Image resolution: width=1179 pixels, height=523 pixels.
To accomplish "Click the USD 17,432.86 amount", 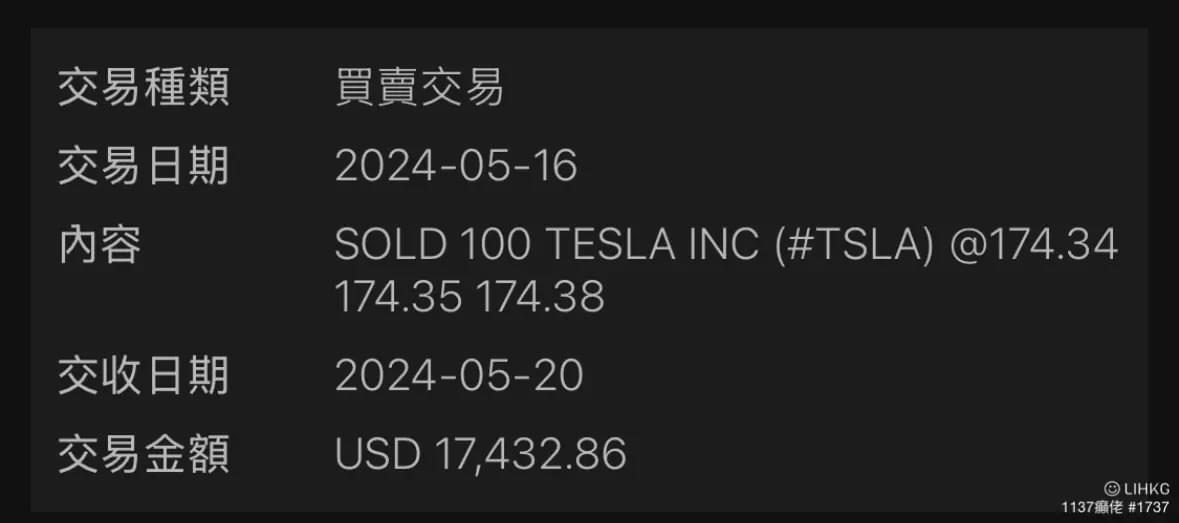I will [x=480, y=454].
